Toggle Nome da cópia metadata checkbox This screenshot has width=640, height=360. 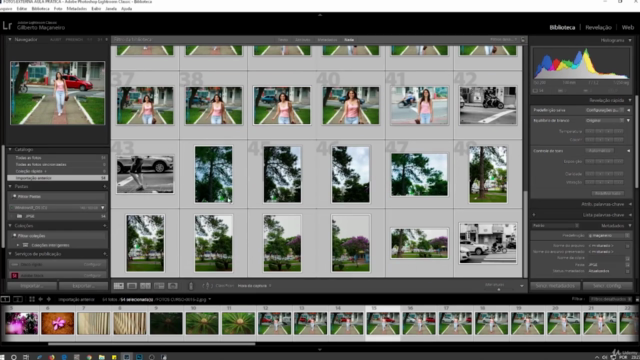627,258
